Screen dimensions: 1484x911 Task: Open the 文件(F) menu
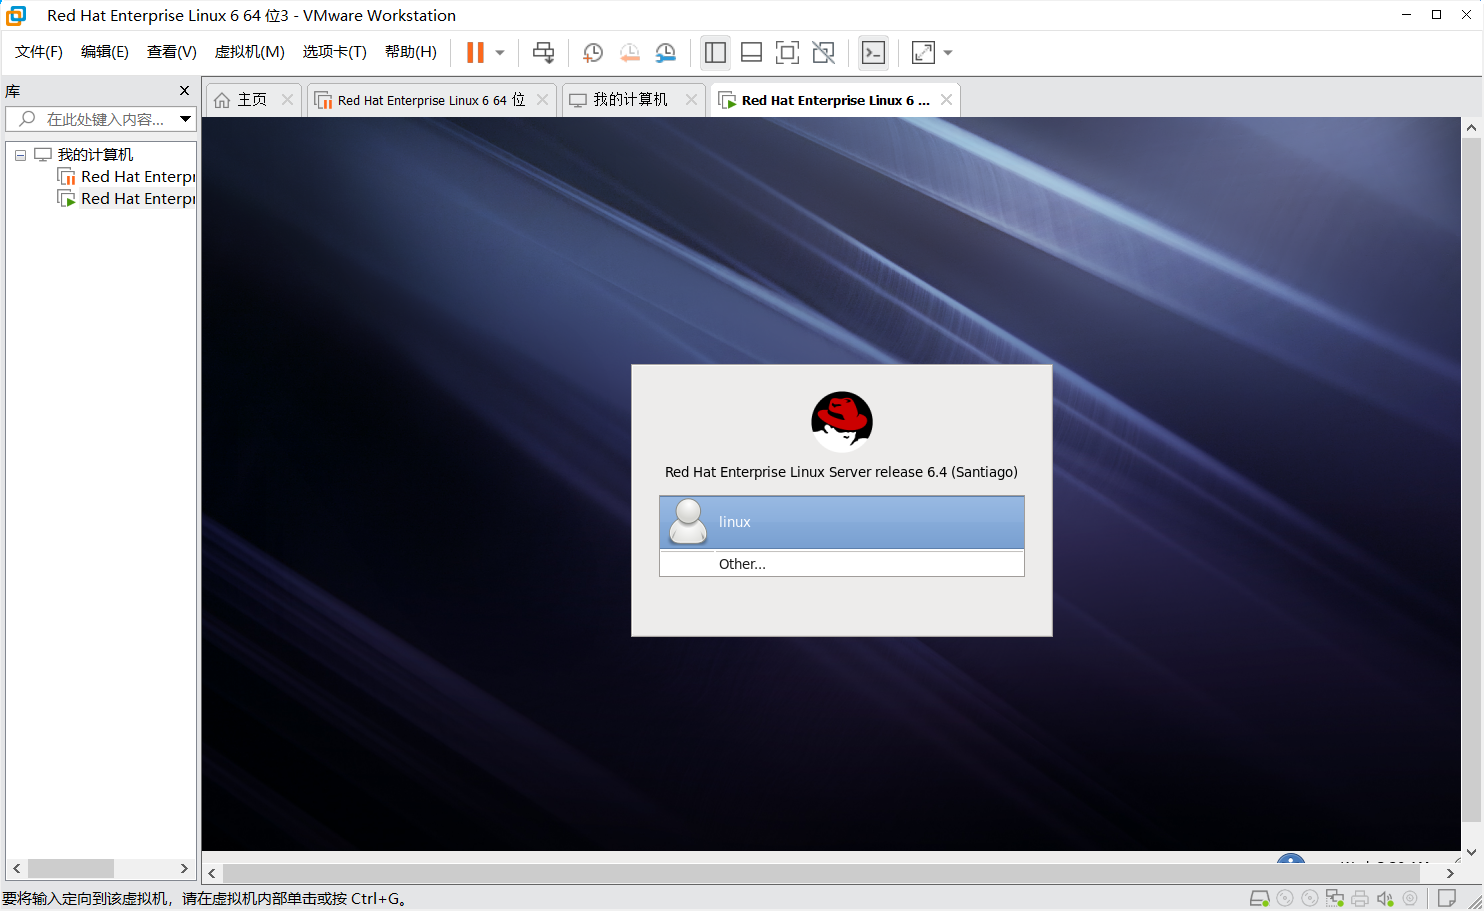[39, 52]
